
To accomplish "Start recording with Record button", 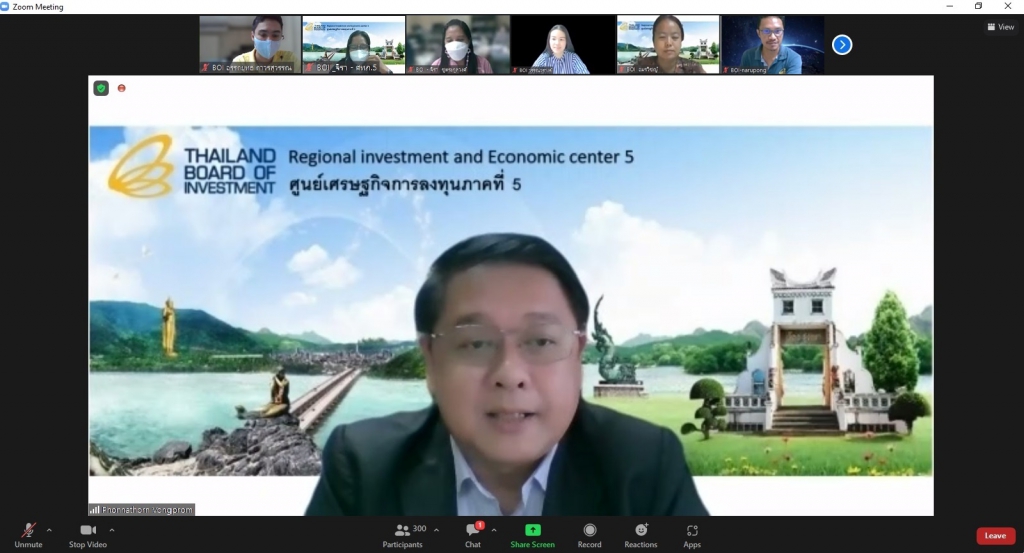I will tap(589, 535).
